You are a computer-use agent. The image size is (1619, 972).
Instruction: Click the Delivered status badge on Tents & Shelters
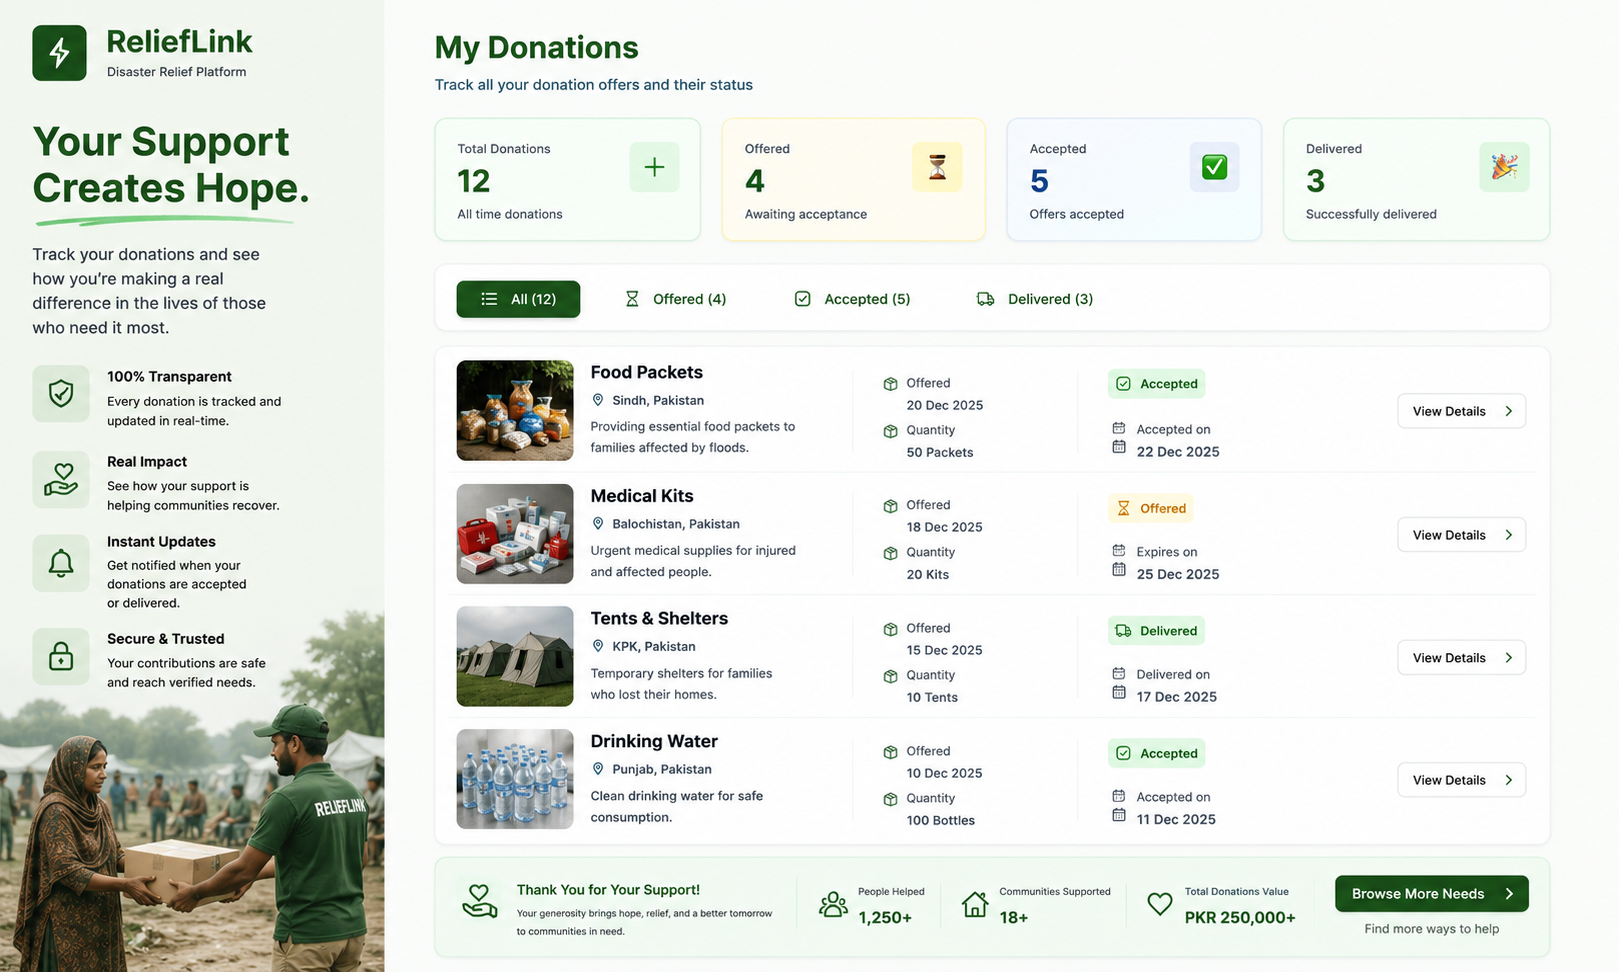point(1156,631)
